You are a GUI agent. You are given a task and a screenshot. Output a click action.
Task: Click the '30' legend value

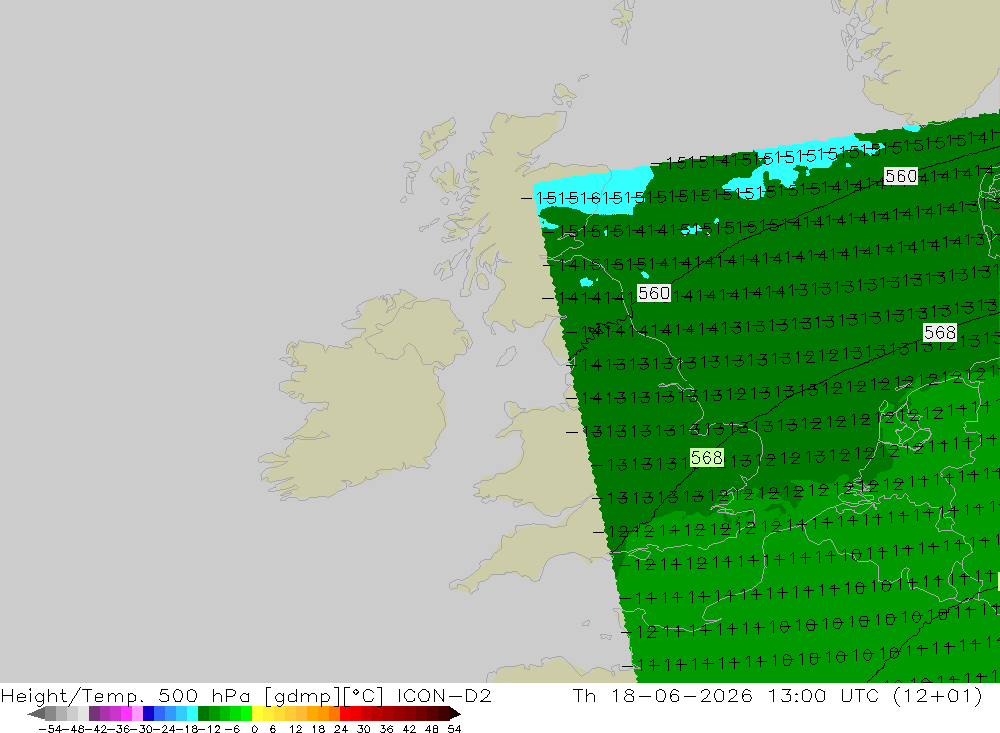click(x=363, y=729)
